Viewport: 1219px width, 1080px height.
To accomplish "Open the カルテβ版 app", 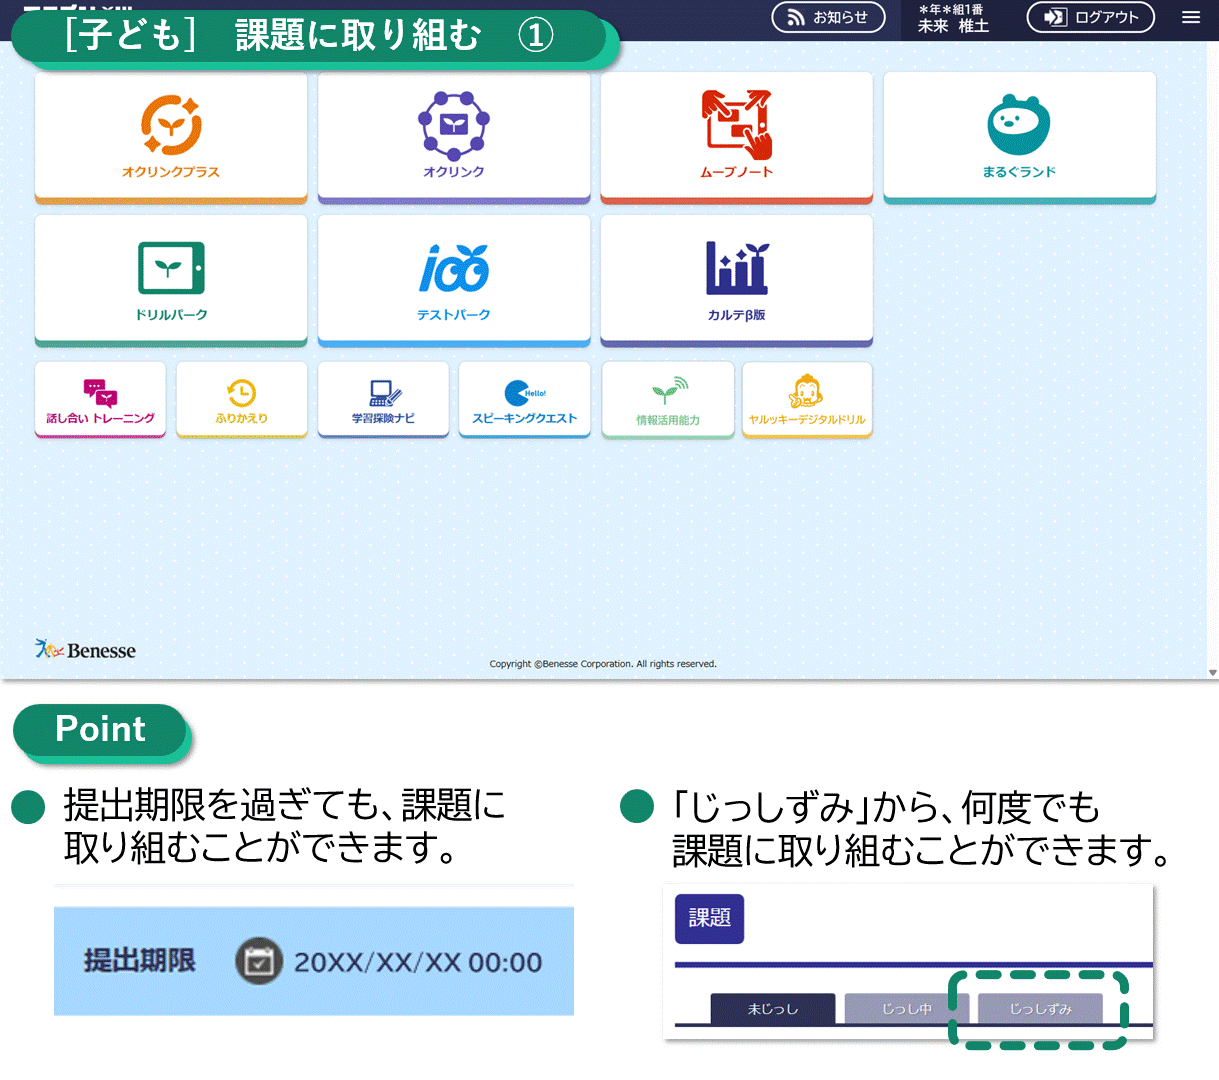I will (x=737, y=281).
